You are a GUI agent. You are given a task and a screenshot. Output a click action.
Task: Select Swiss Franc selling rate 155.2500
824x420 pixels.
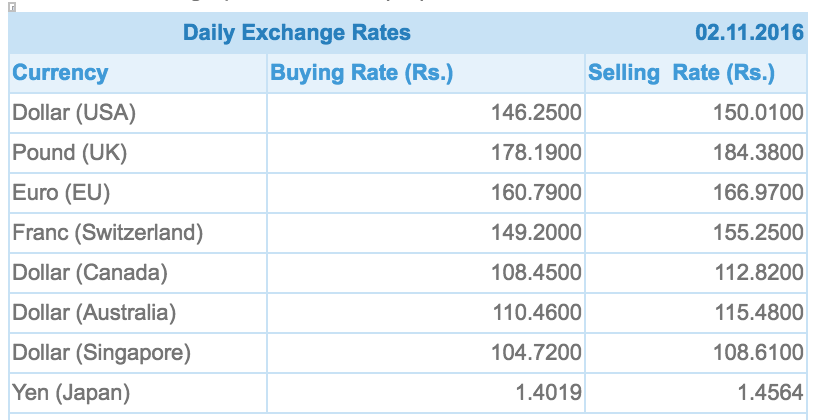(x=758, y=233)
